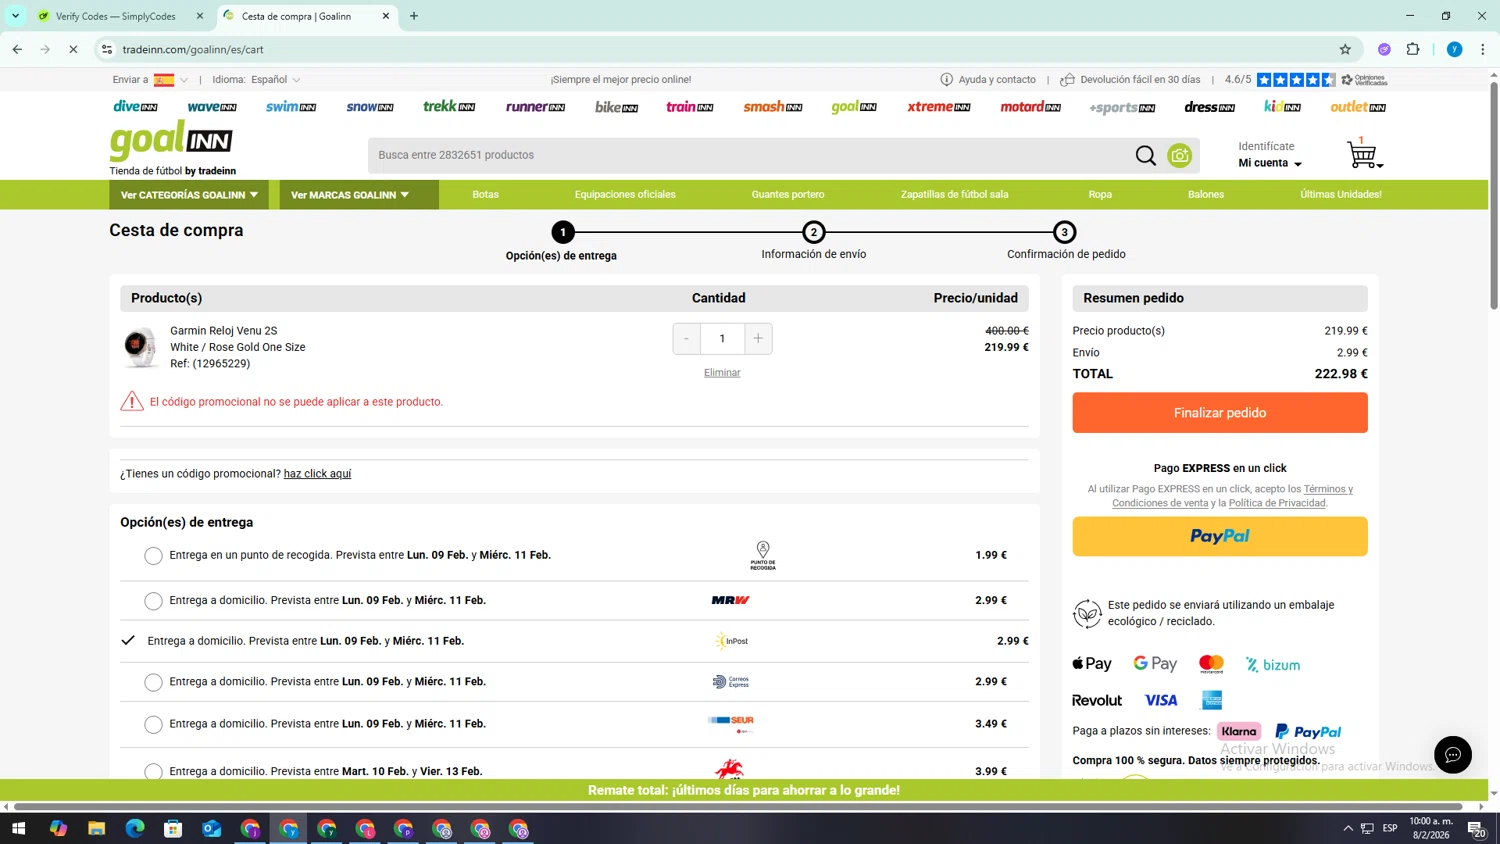
Task: Click the quantity input field
Action: [722, 338]
